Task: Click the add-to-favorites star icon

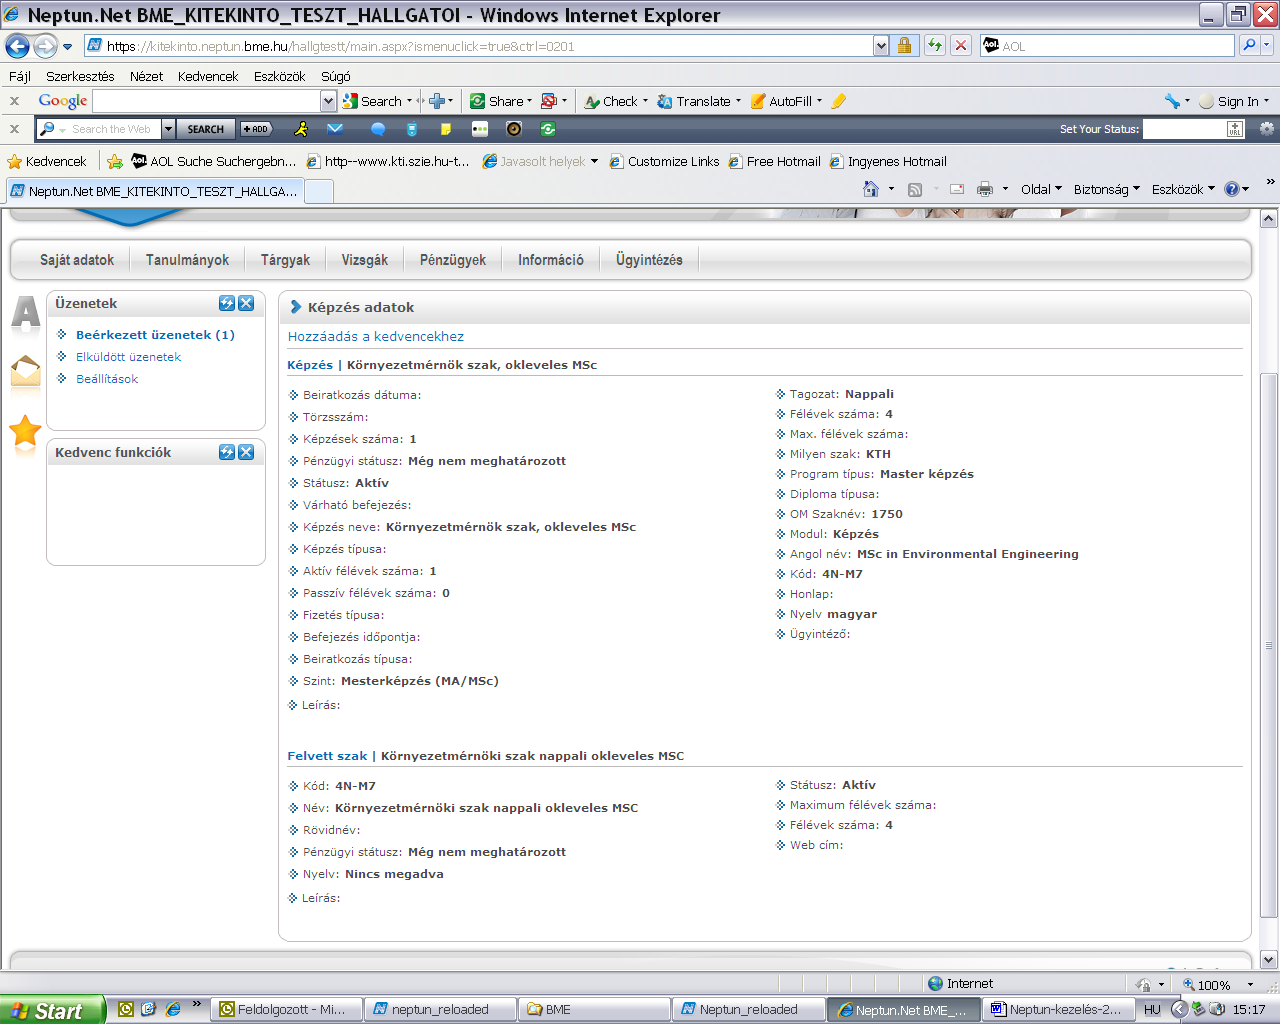Action: (x=115, y=161)
